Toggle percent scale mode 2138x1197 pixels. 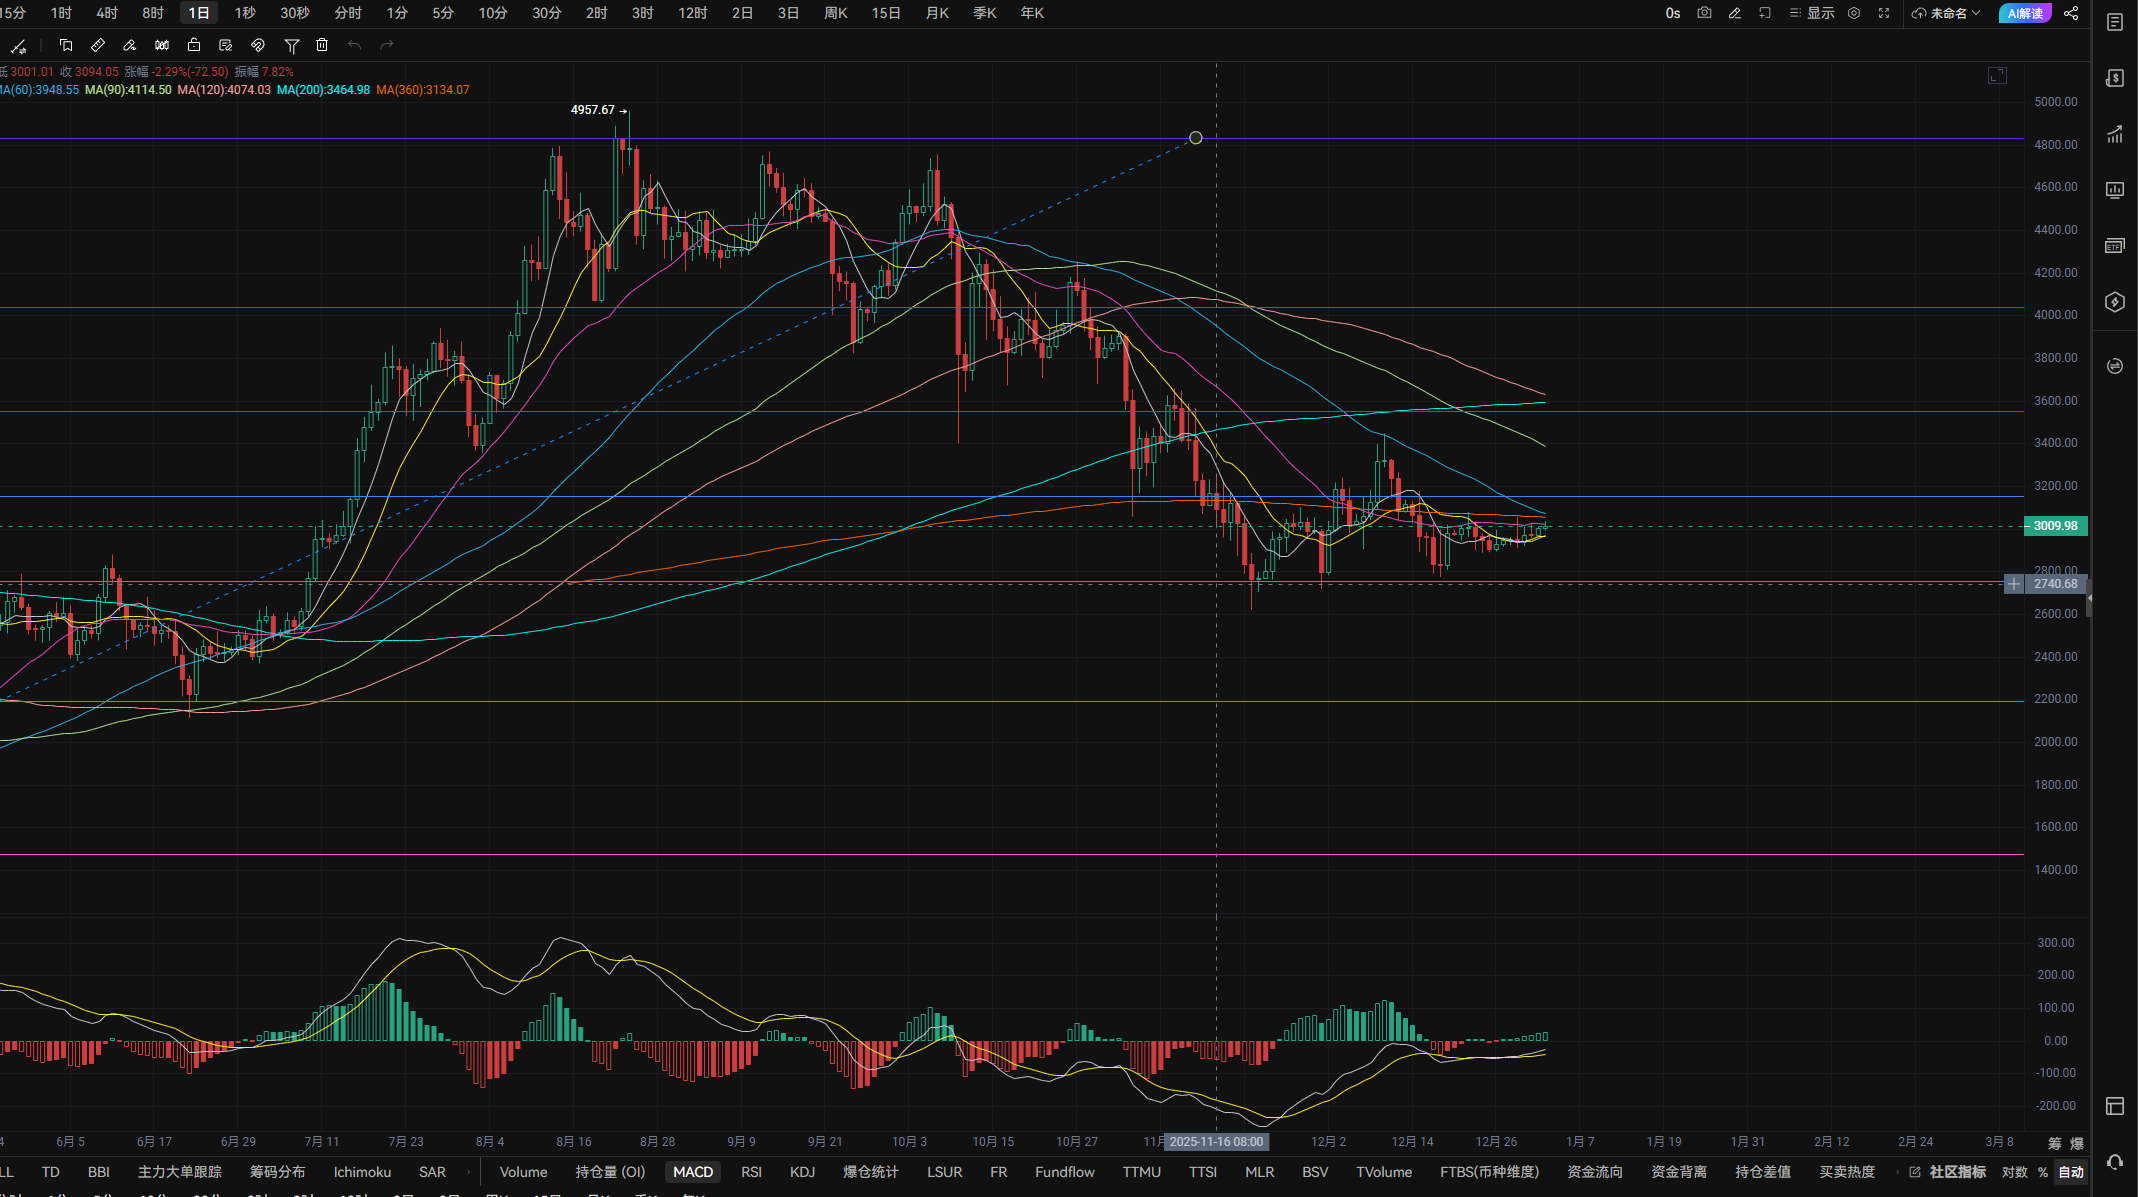click(2043, 1172)
